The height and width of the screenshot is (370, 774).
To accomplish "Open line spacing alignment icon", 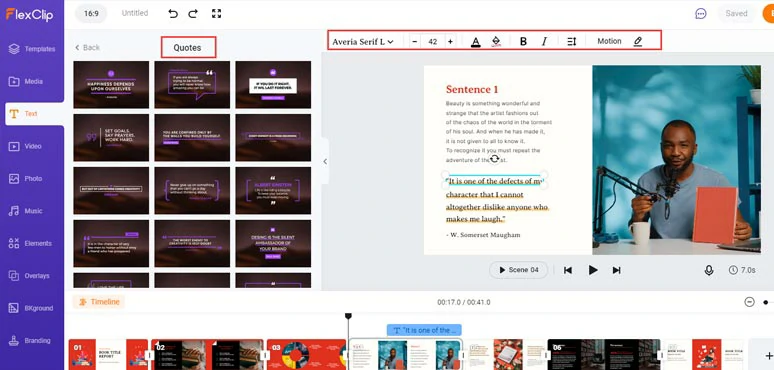I will [x=572, y=42].
